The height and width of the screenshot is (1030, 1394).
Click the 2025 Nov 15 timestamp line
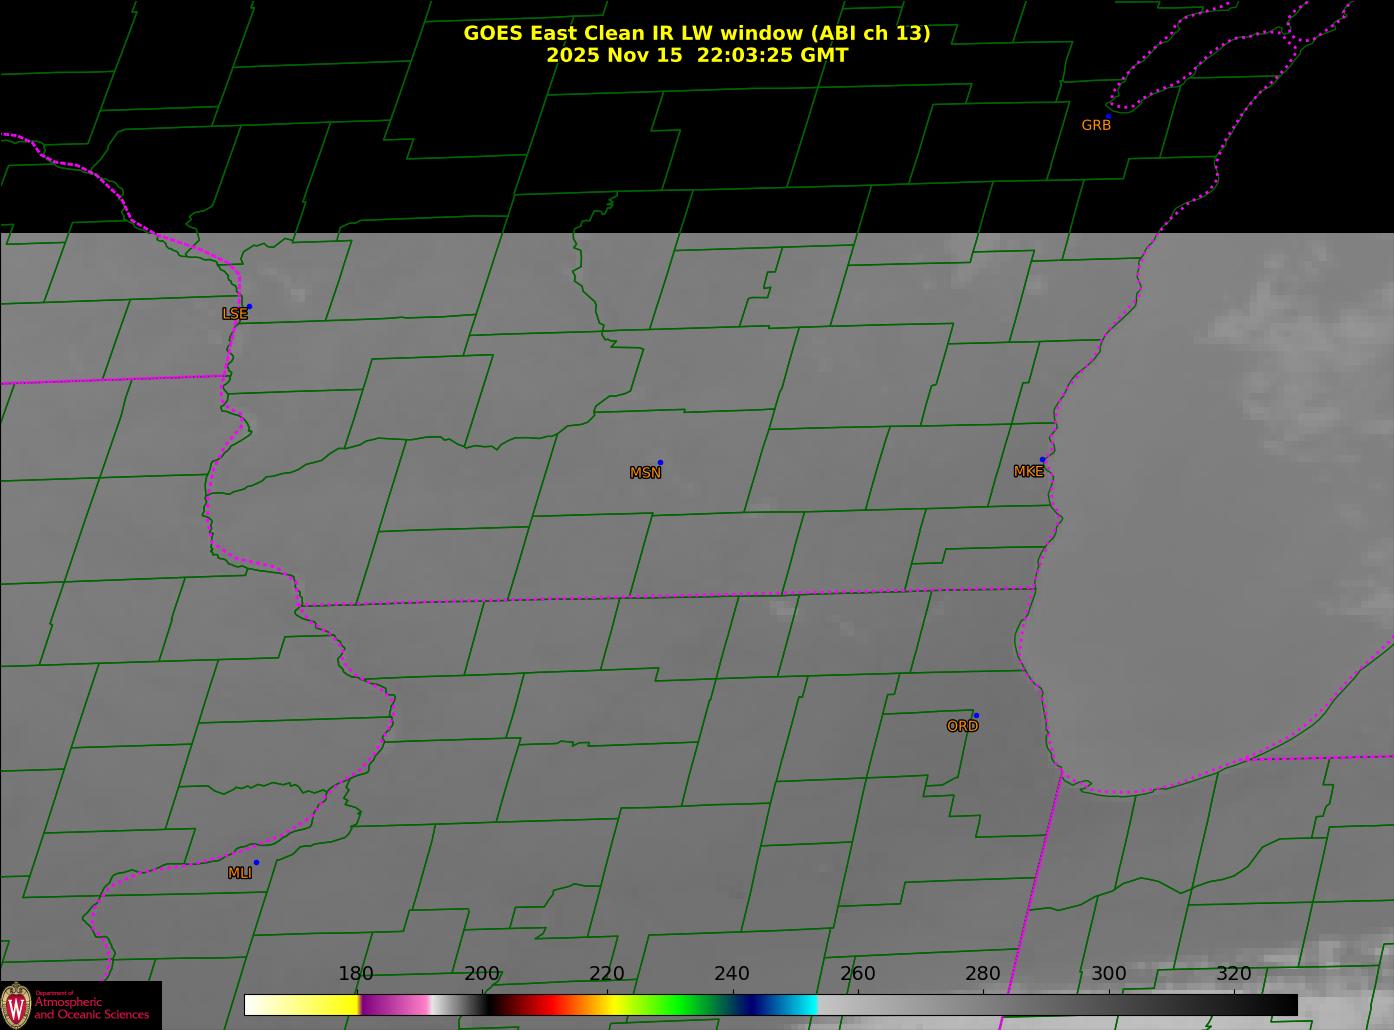pyautogui.click(x=696, y=56)
